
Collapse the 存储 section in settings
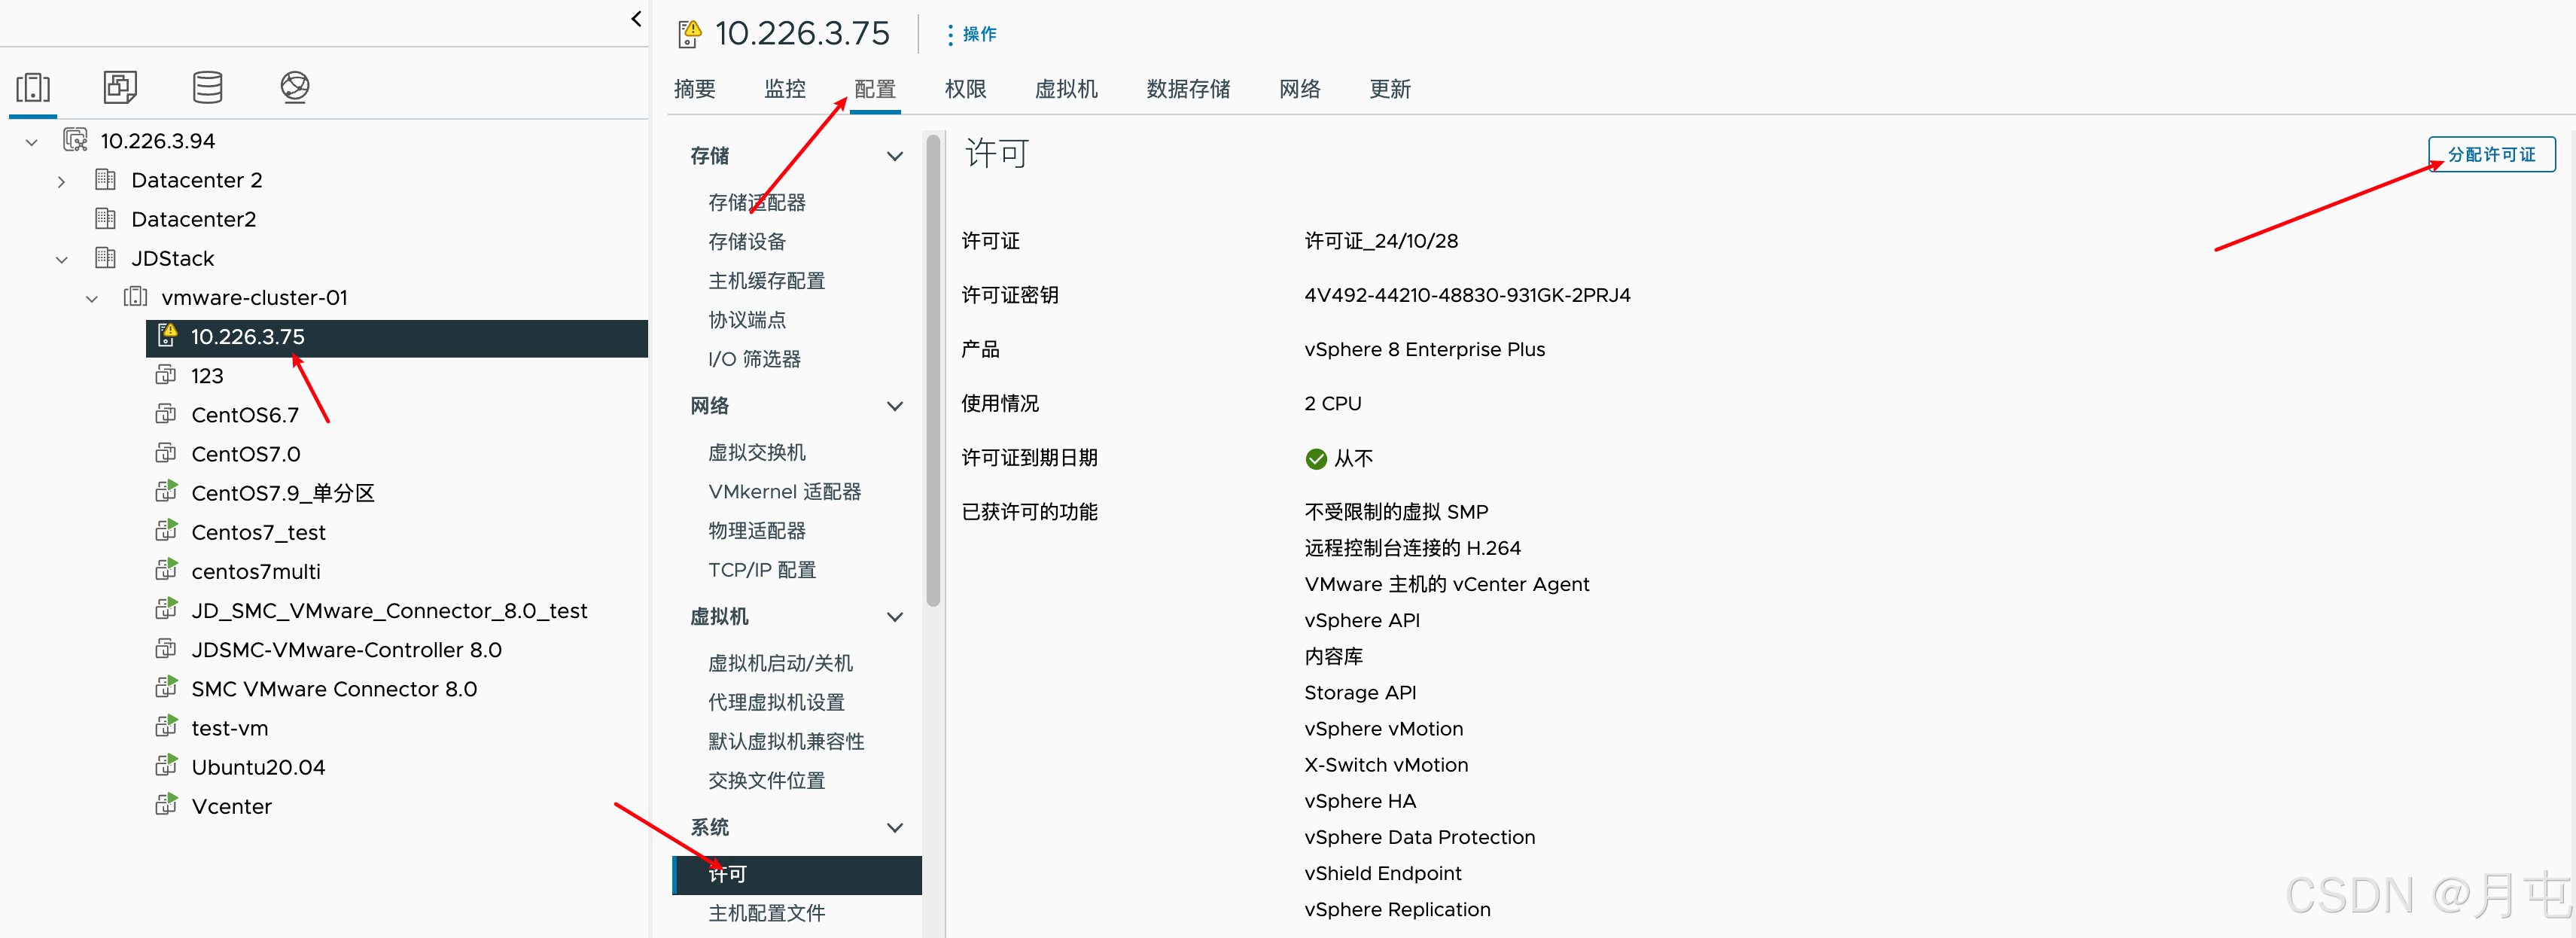pyautogui.click(x=894, y=156)
